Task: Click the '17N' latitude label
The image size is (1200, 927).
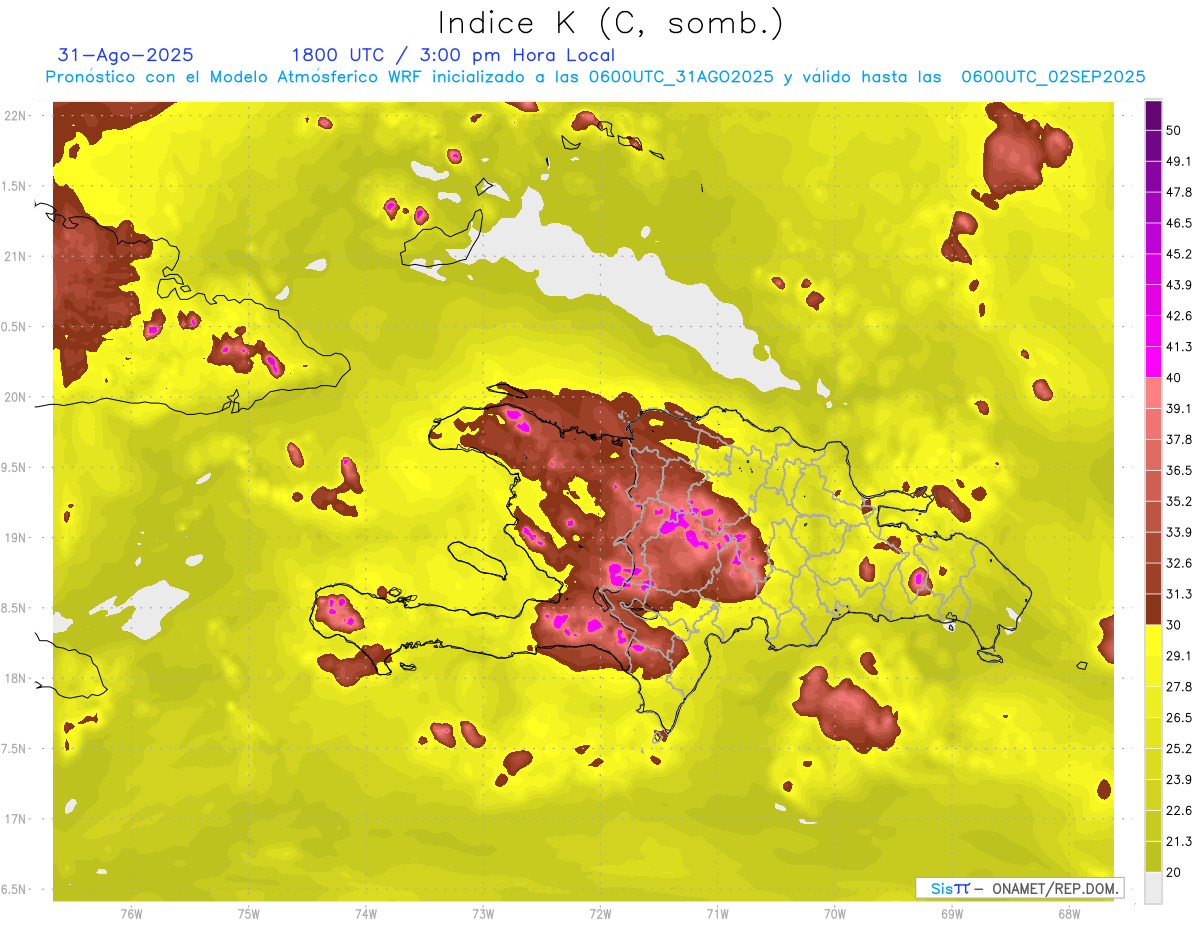Action: coord(15,819)
